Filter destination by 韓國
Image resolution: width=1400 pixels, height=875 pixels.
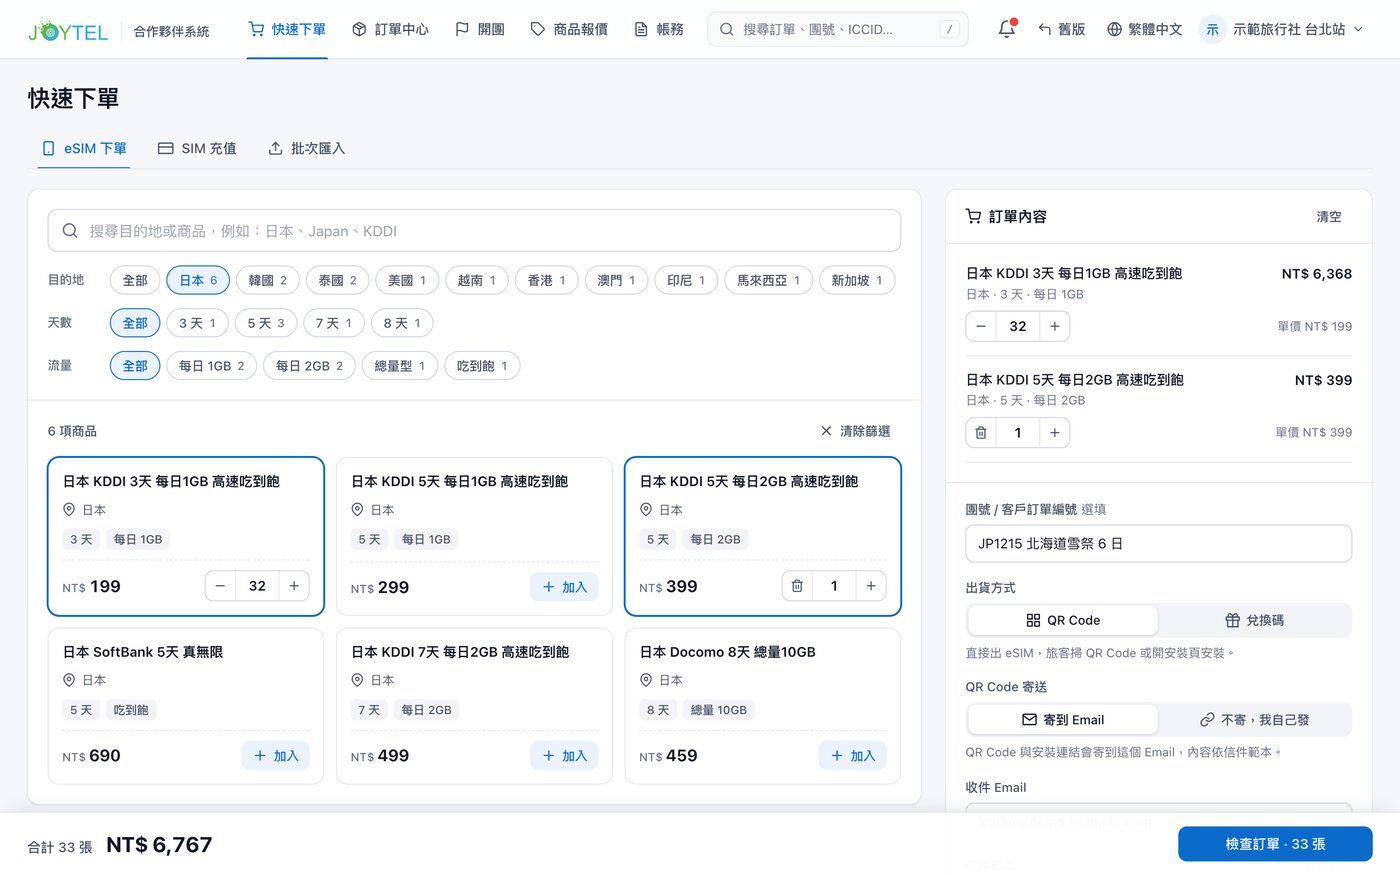point(268,280)
